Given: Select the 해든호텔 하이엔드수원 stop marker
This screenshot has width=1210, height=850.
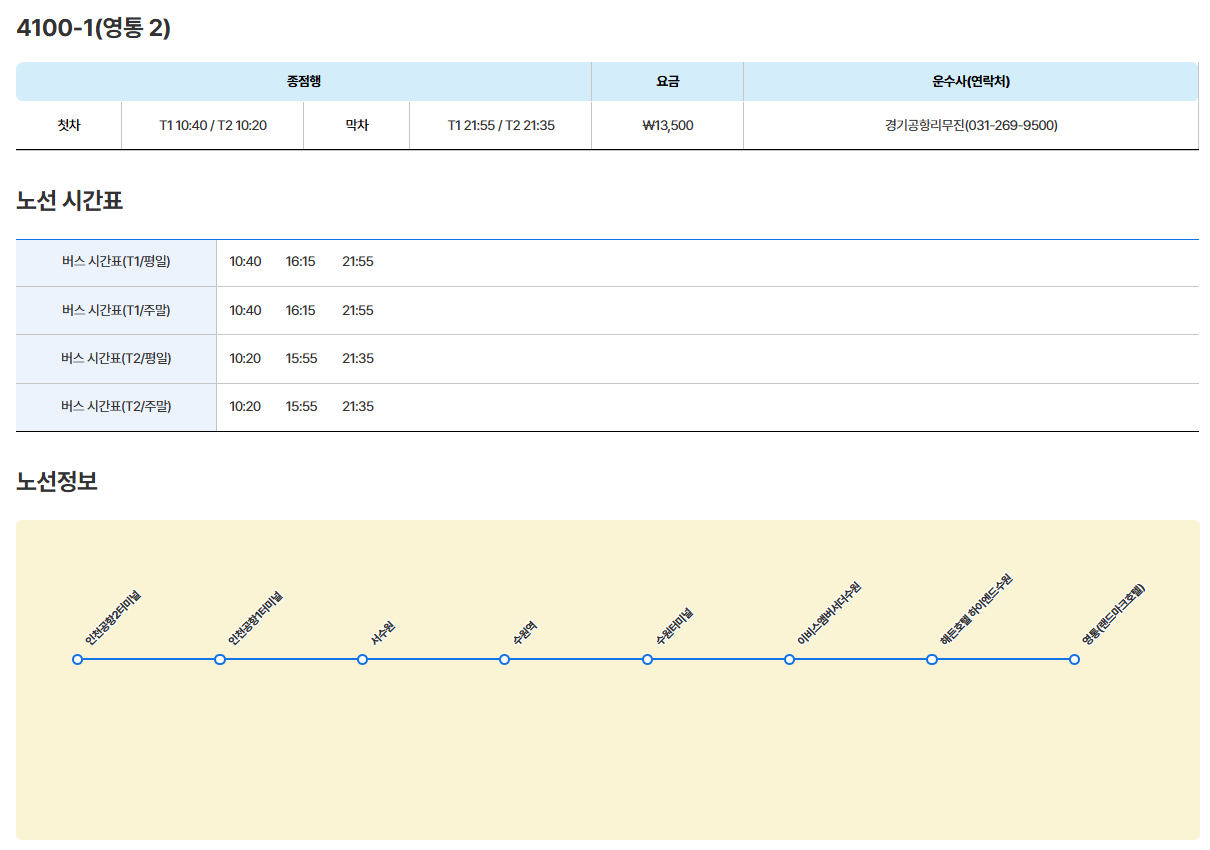Looking at the screenshot, I should [932, 659].
